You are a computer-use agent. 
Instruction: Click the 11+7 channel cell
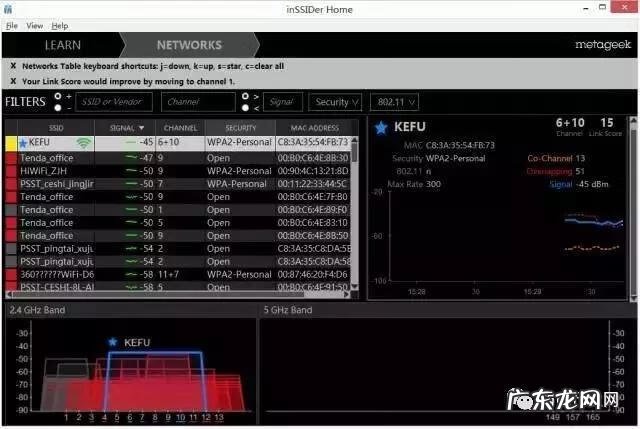click(168, 275)
